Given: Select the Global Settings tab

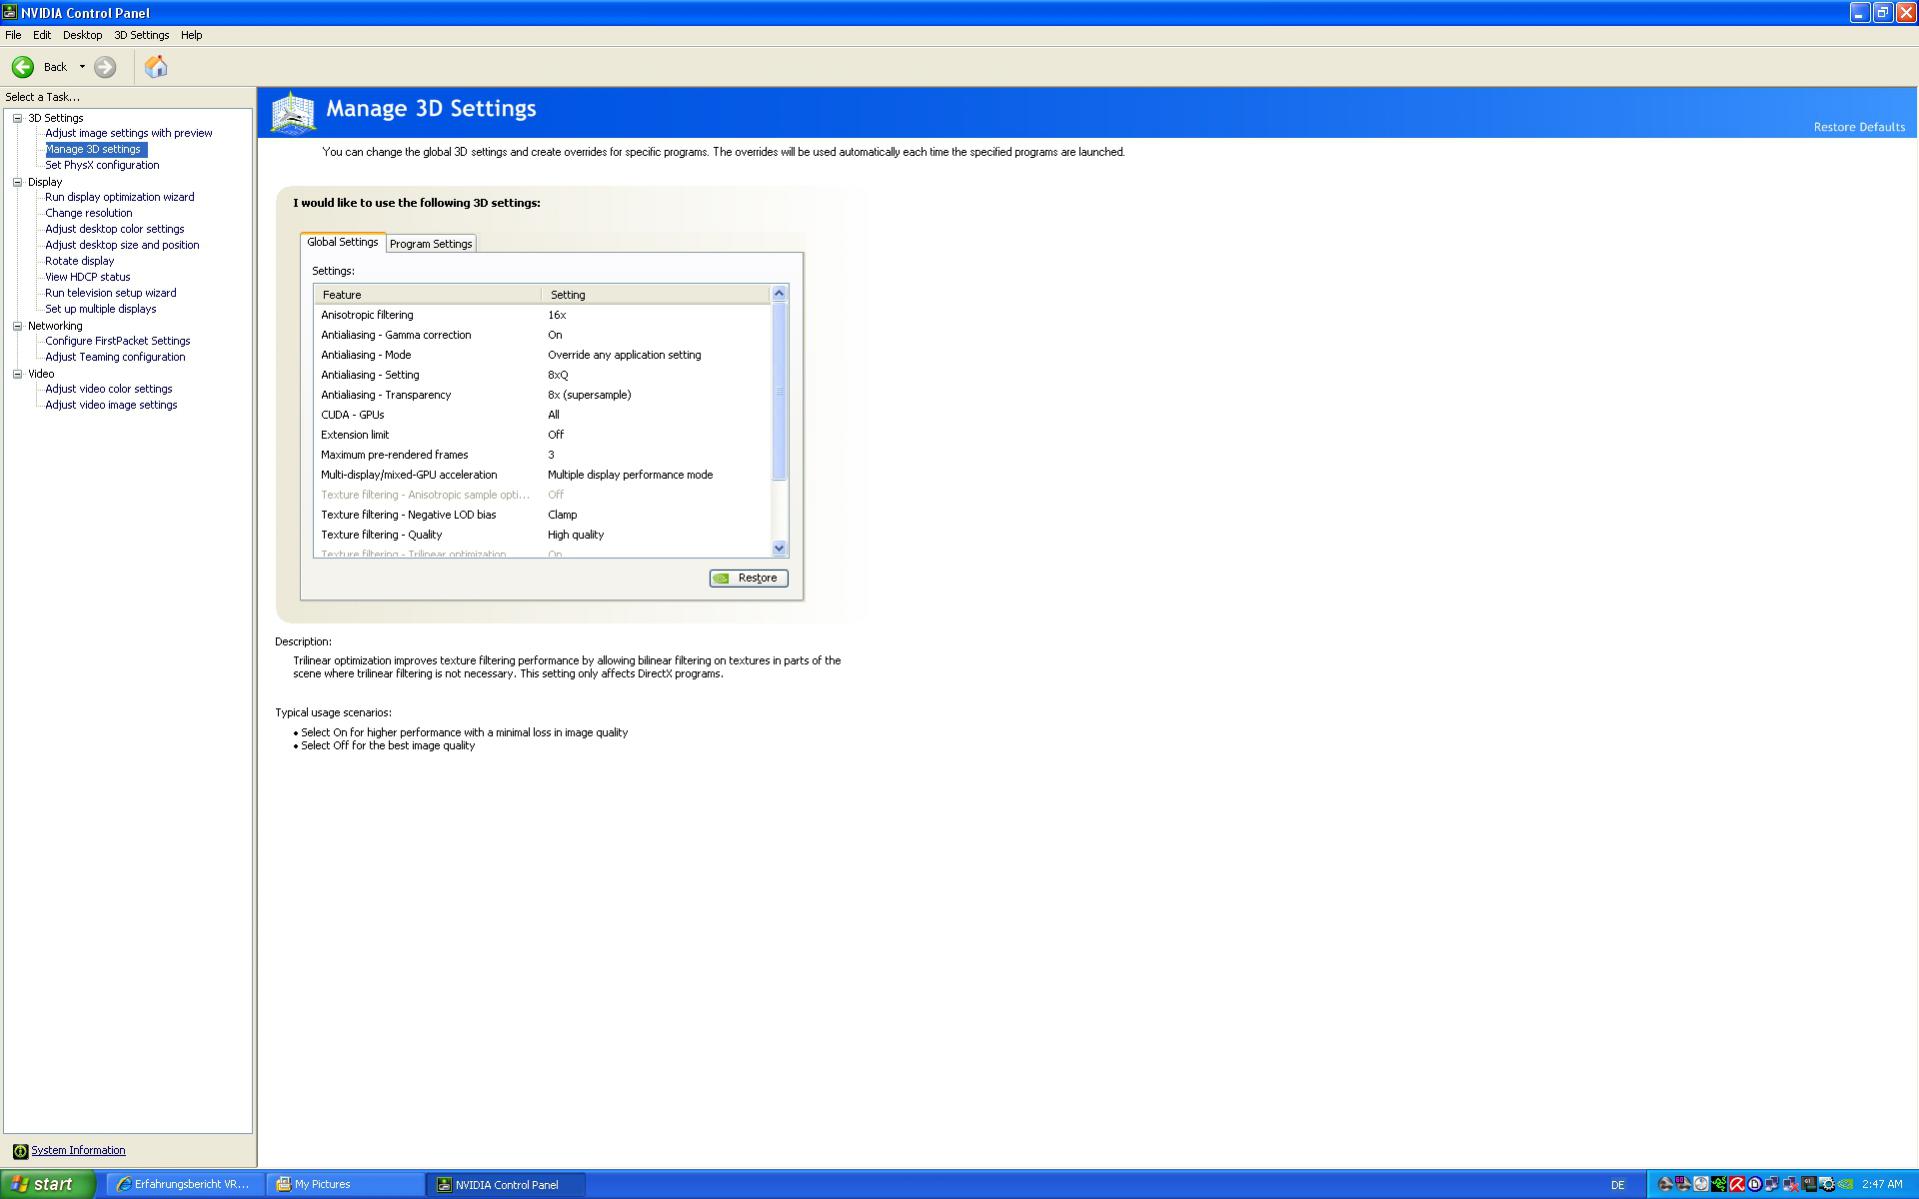Looking at the screenshot, I should click(342, 242).
